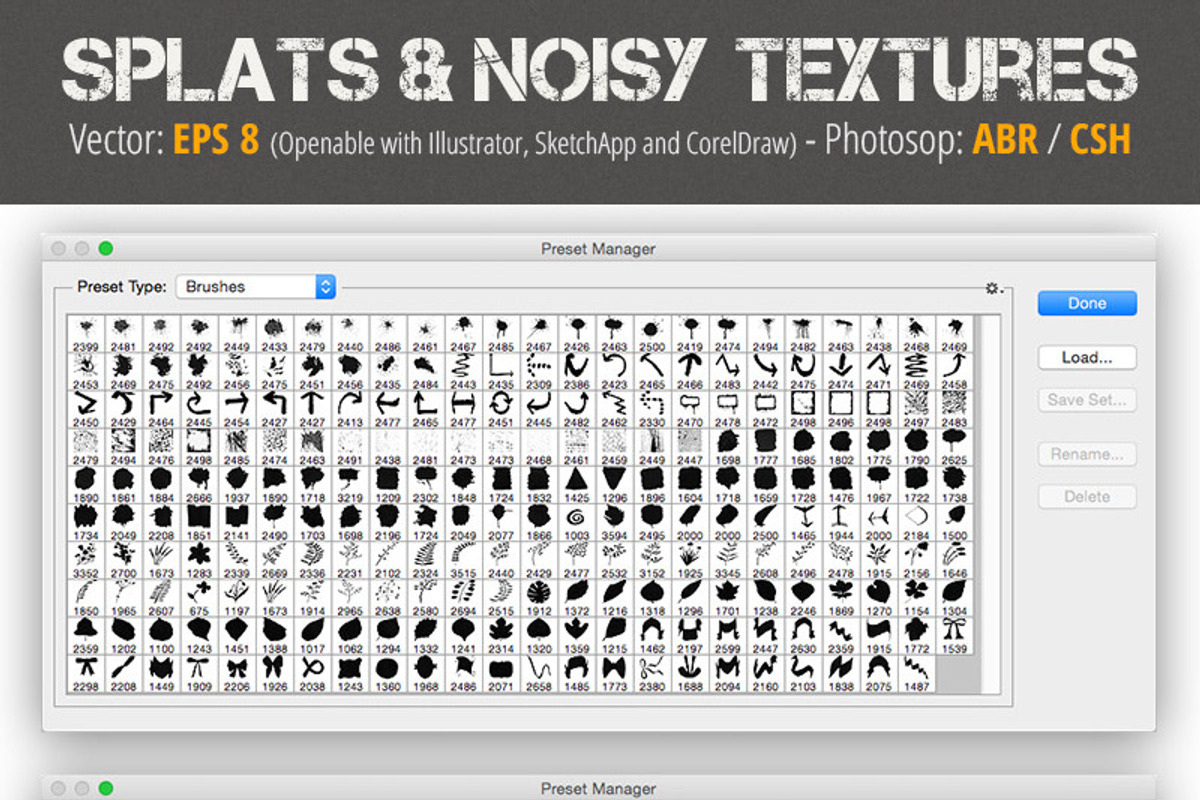The width and height of the screenshot is (1200, 800).
Task: Select noisy texture brush labeled 2497
Action: (917, 409)
